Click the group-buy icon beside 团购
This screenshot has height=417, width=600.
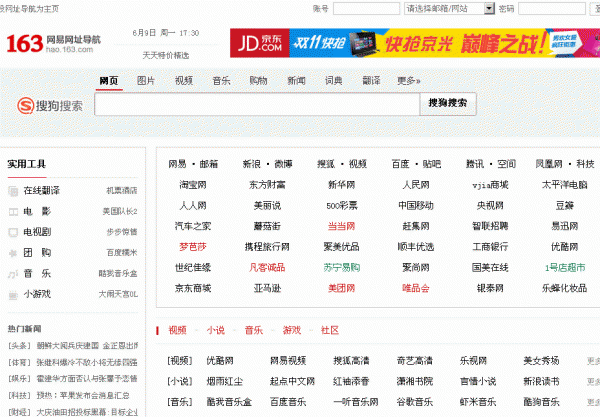(x=13, y=253)
